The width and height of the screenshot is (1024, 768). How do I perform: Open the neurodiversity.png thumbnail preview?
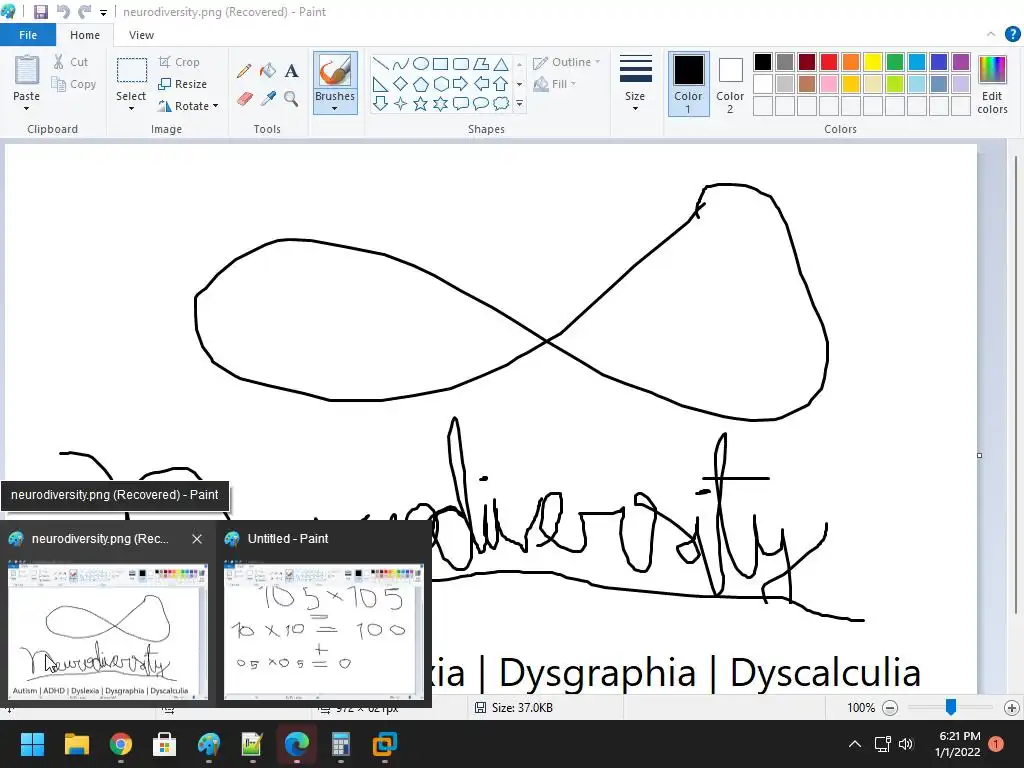108,631
